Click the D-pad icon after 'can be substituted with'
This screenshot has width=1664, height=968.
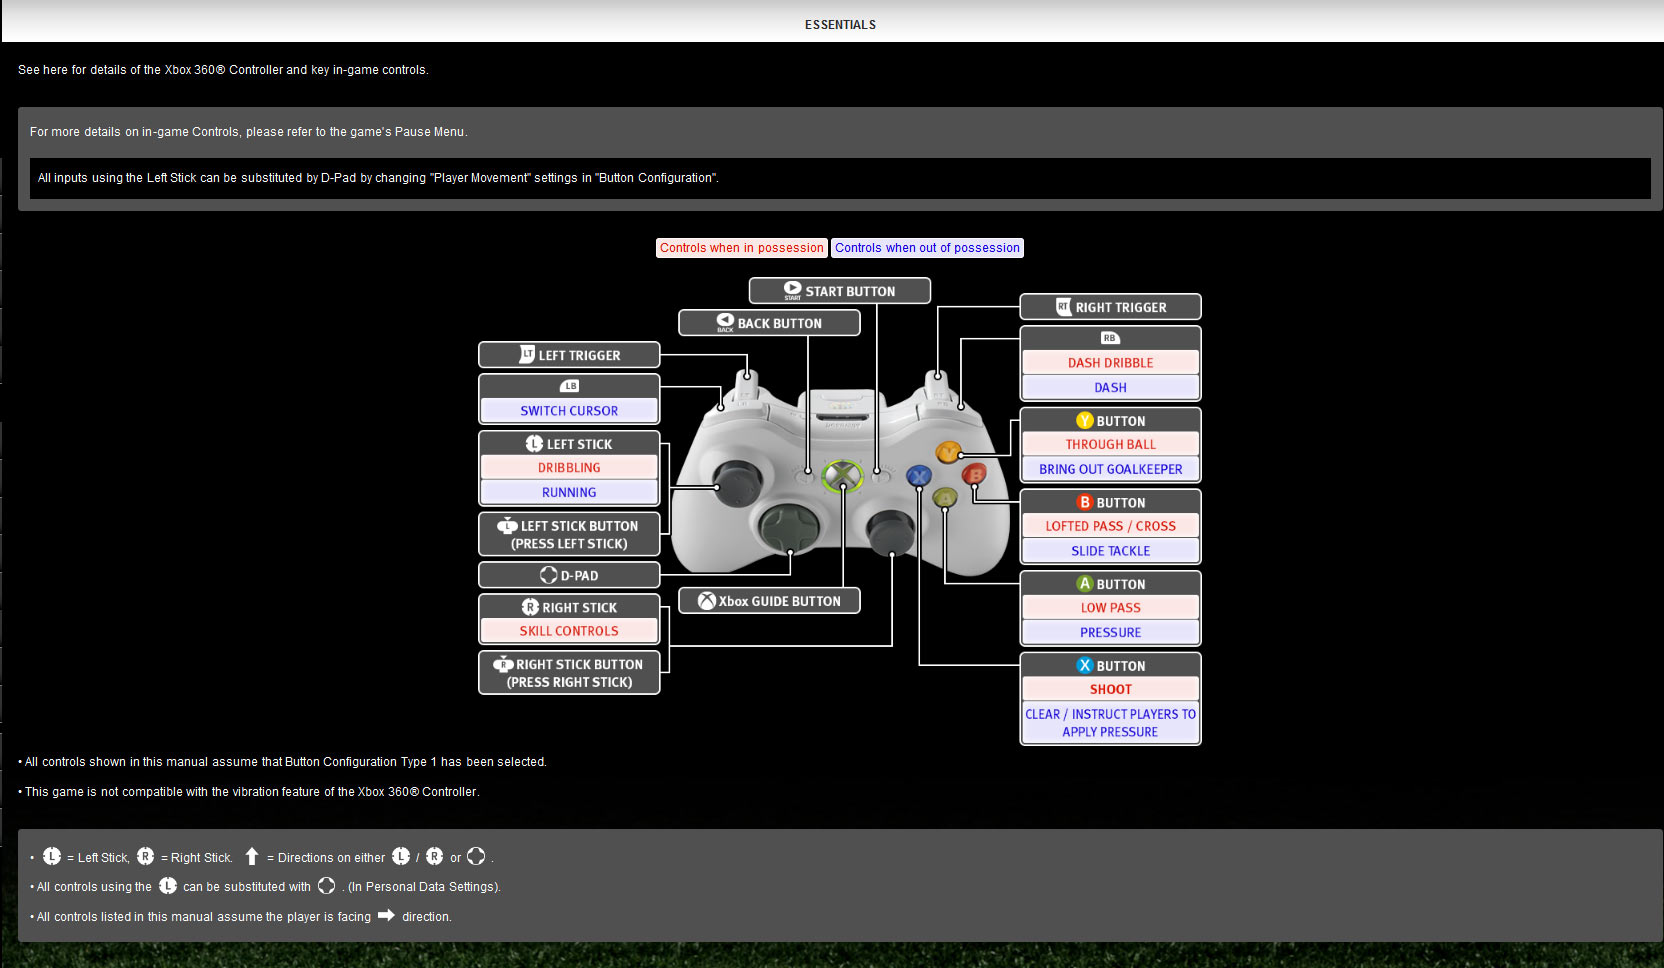(x=326, y=886)
